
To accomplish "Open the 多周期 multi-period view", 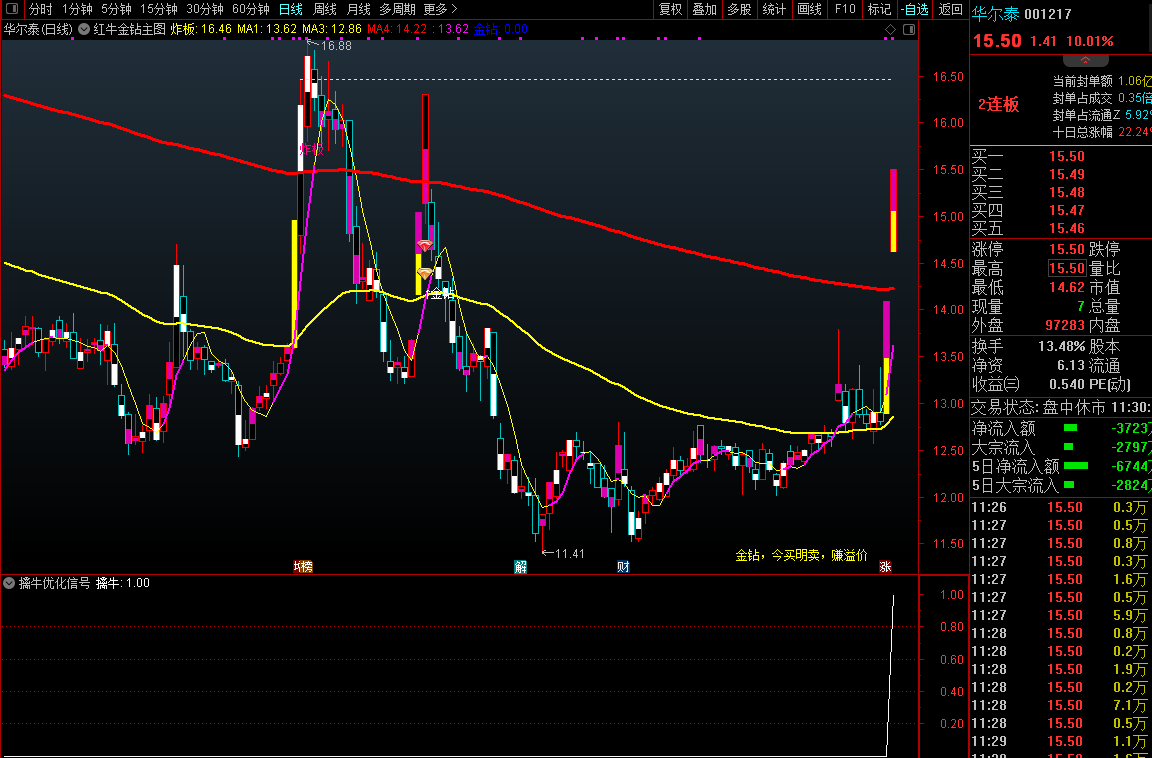I will [397, 9].
